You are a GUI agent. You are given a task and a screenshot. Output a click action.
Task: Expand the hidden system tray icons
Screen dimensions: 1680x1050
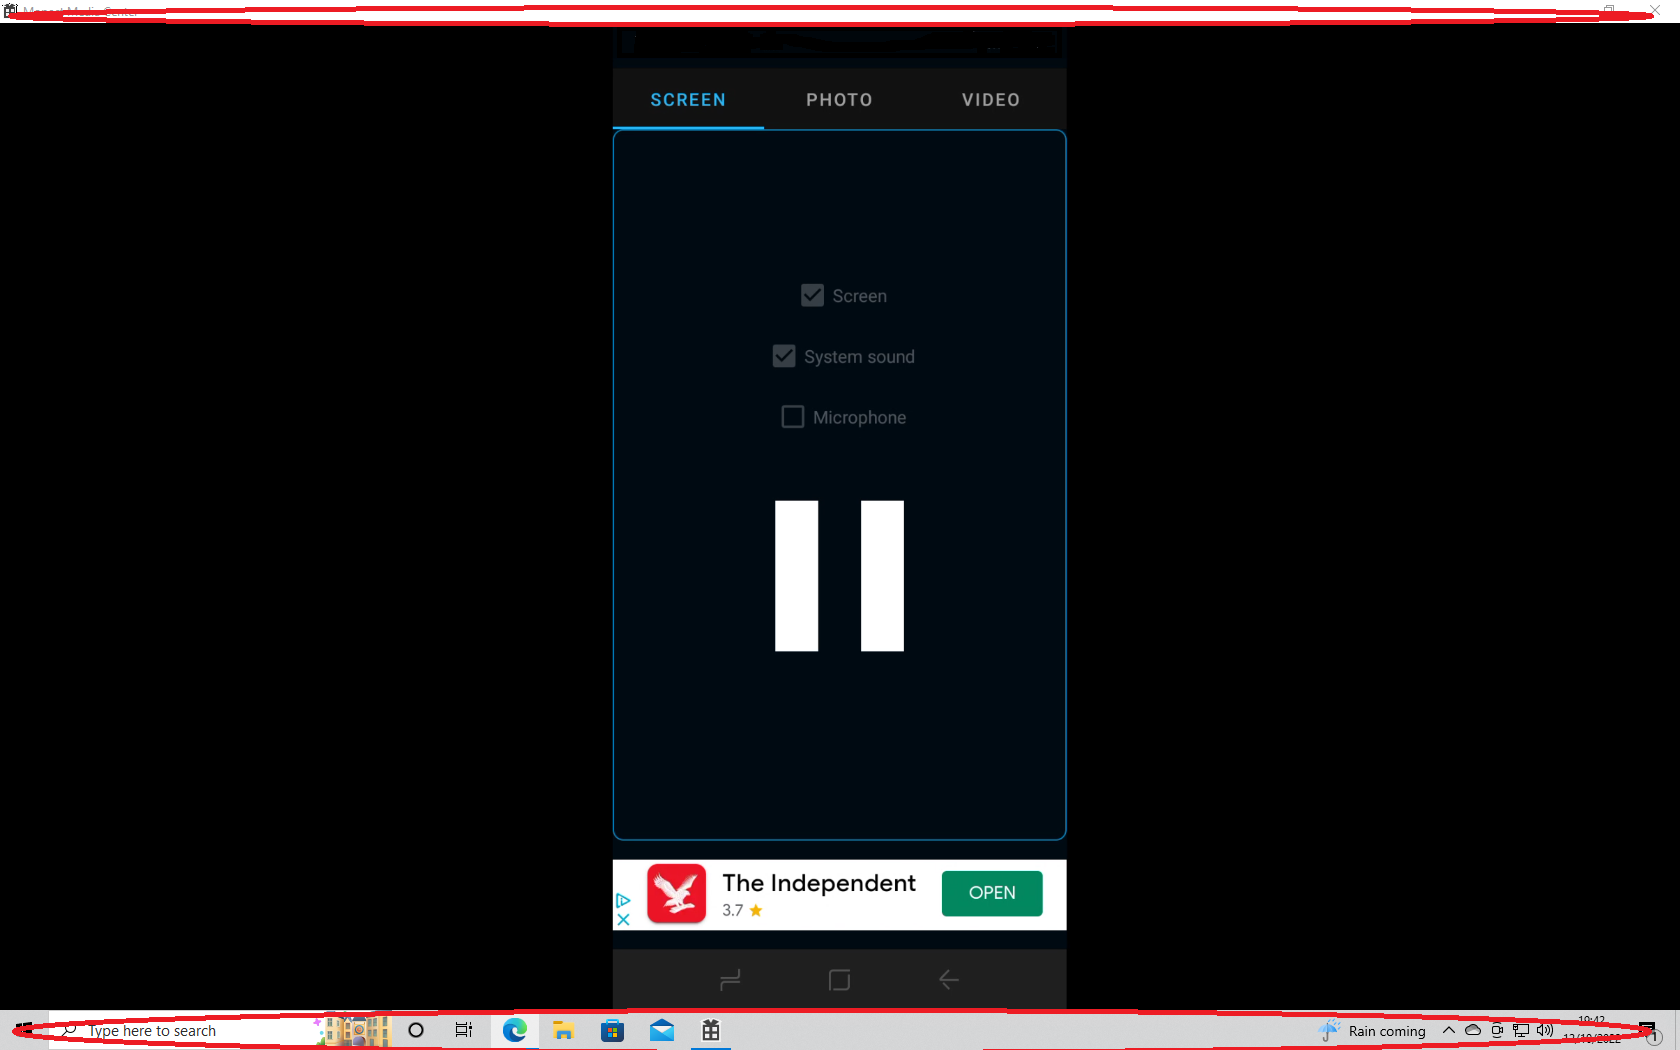(1448, 1031)
